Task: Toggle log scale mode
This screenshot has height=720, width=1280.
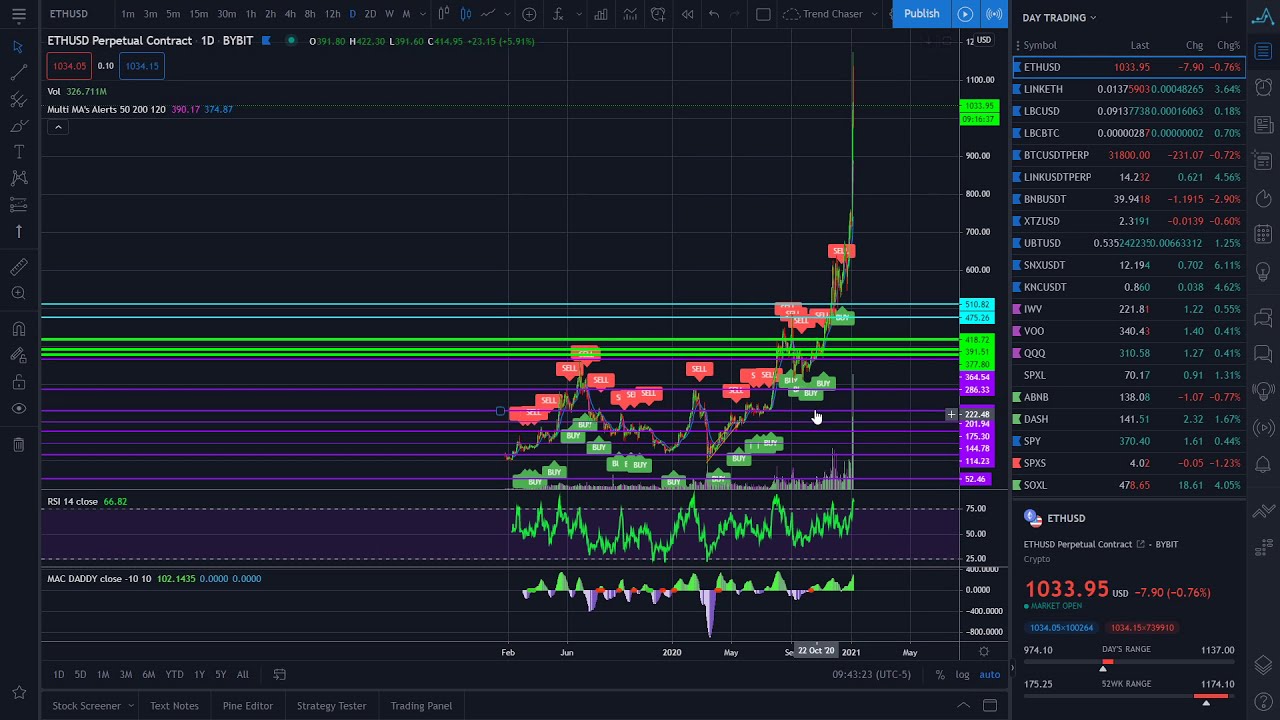Action: click(x=962, y=675)
